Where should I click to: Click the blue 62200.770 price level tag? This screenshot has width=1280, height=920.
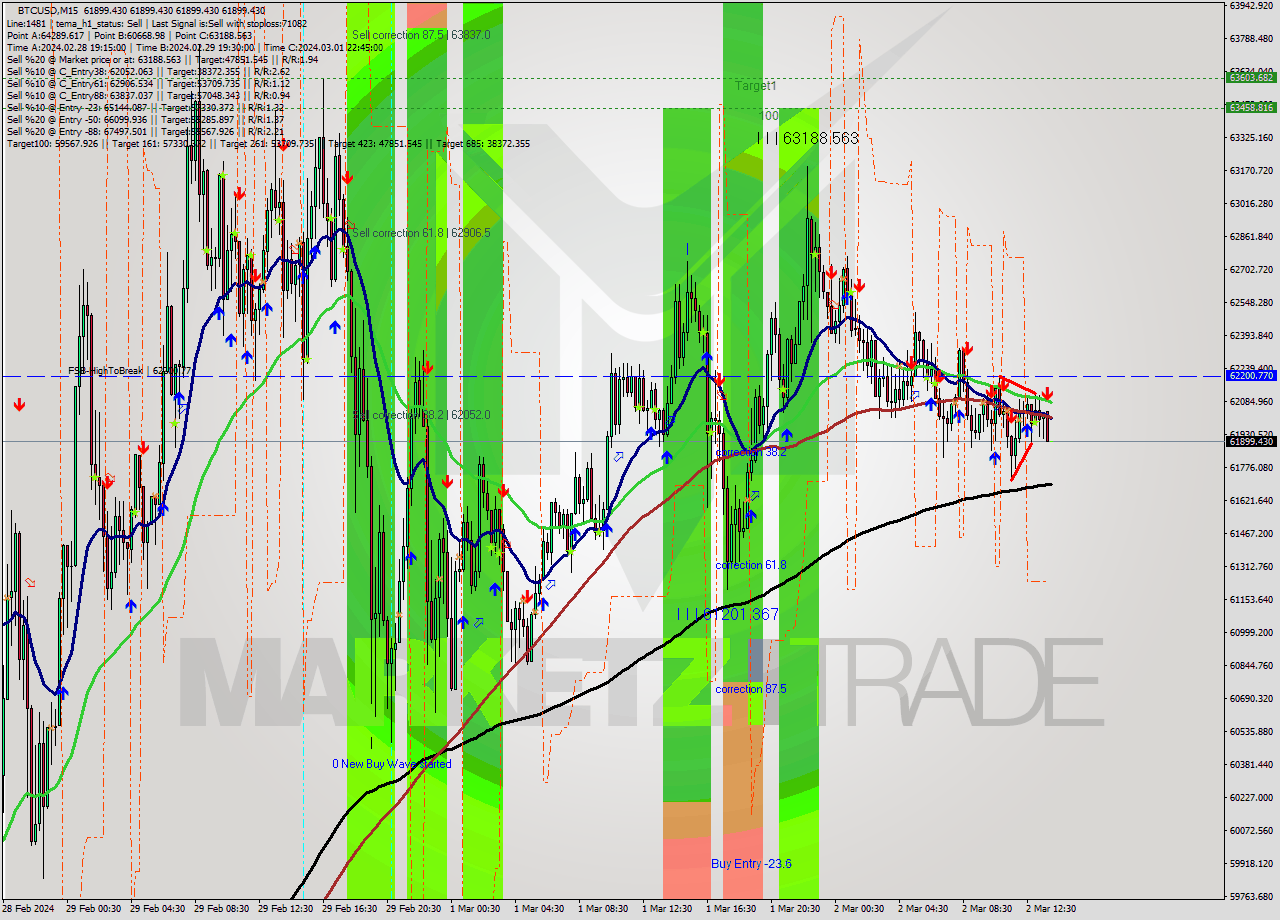point(1250,376)
